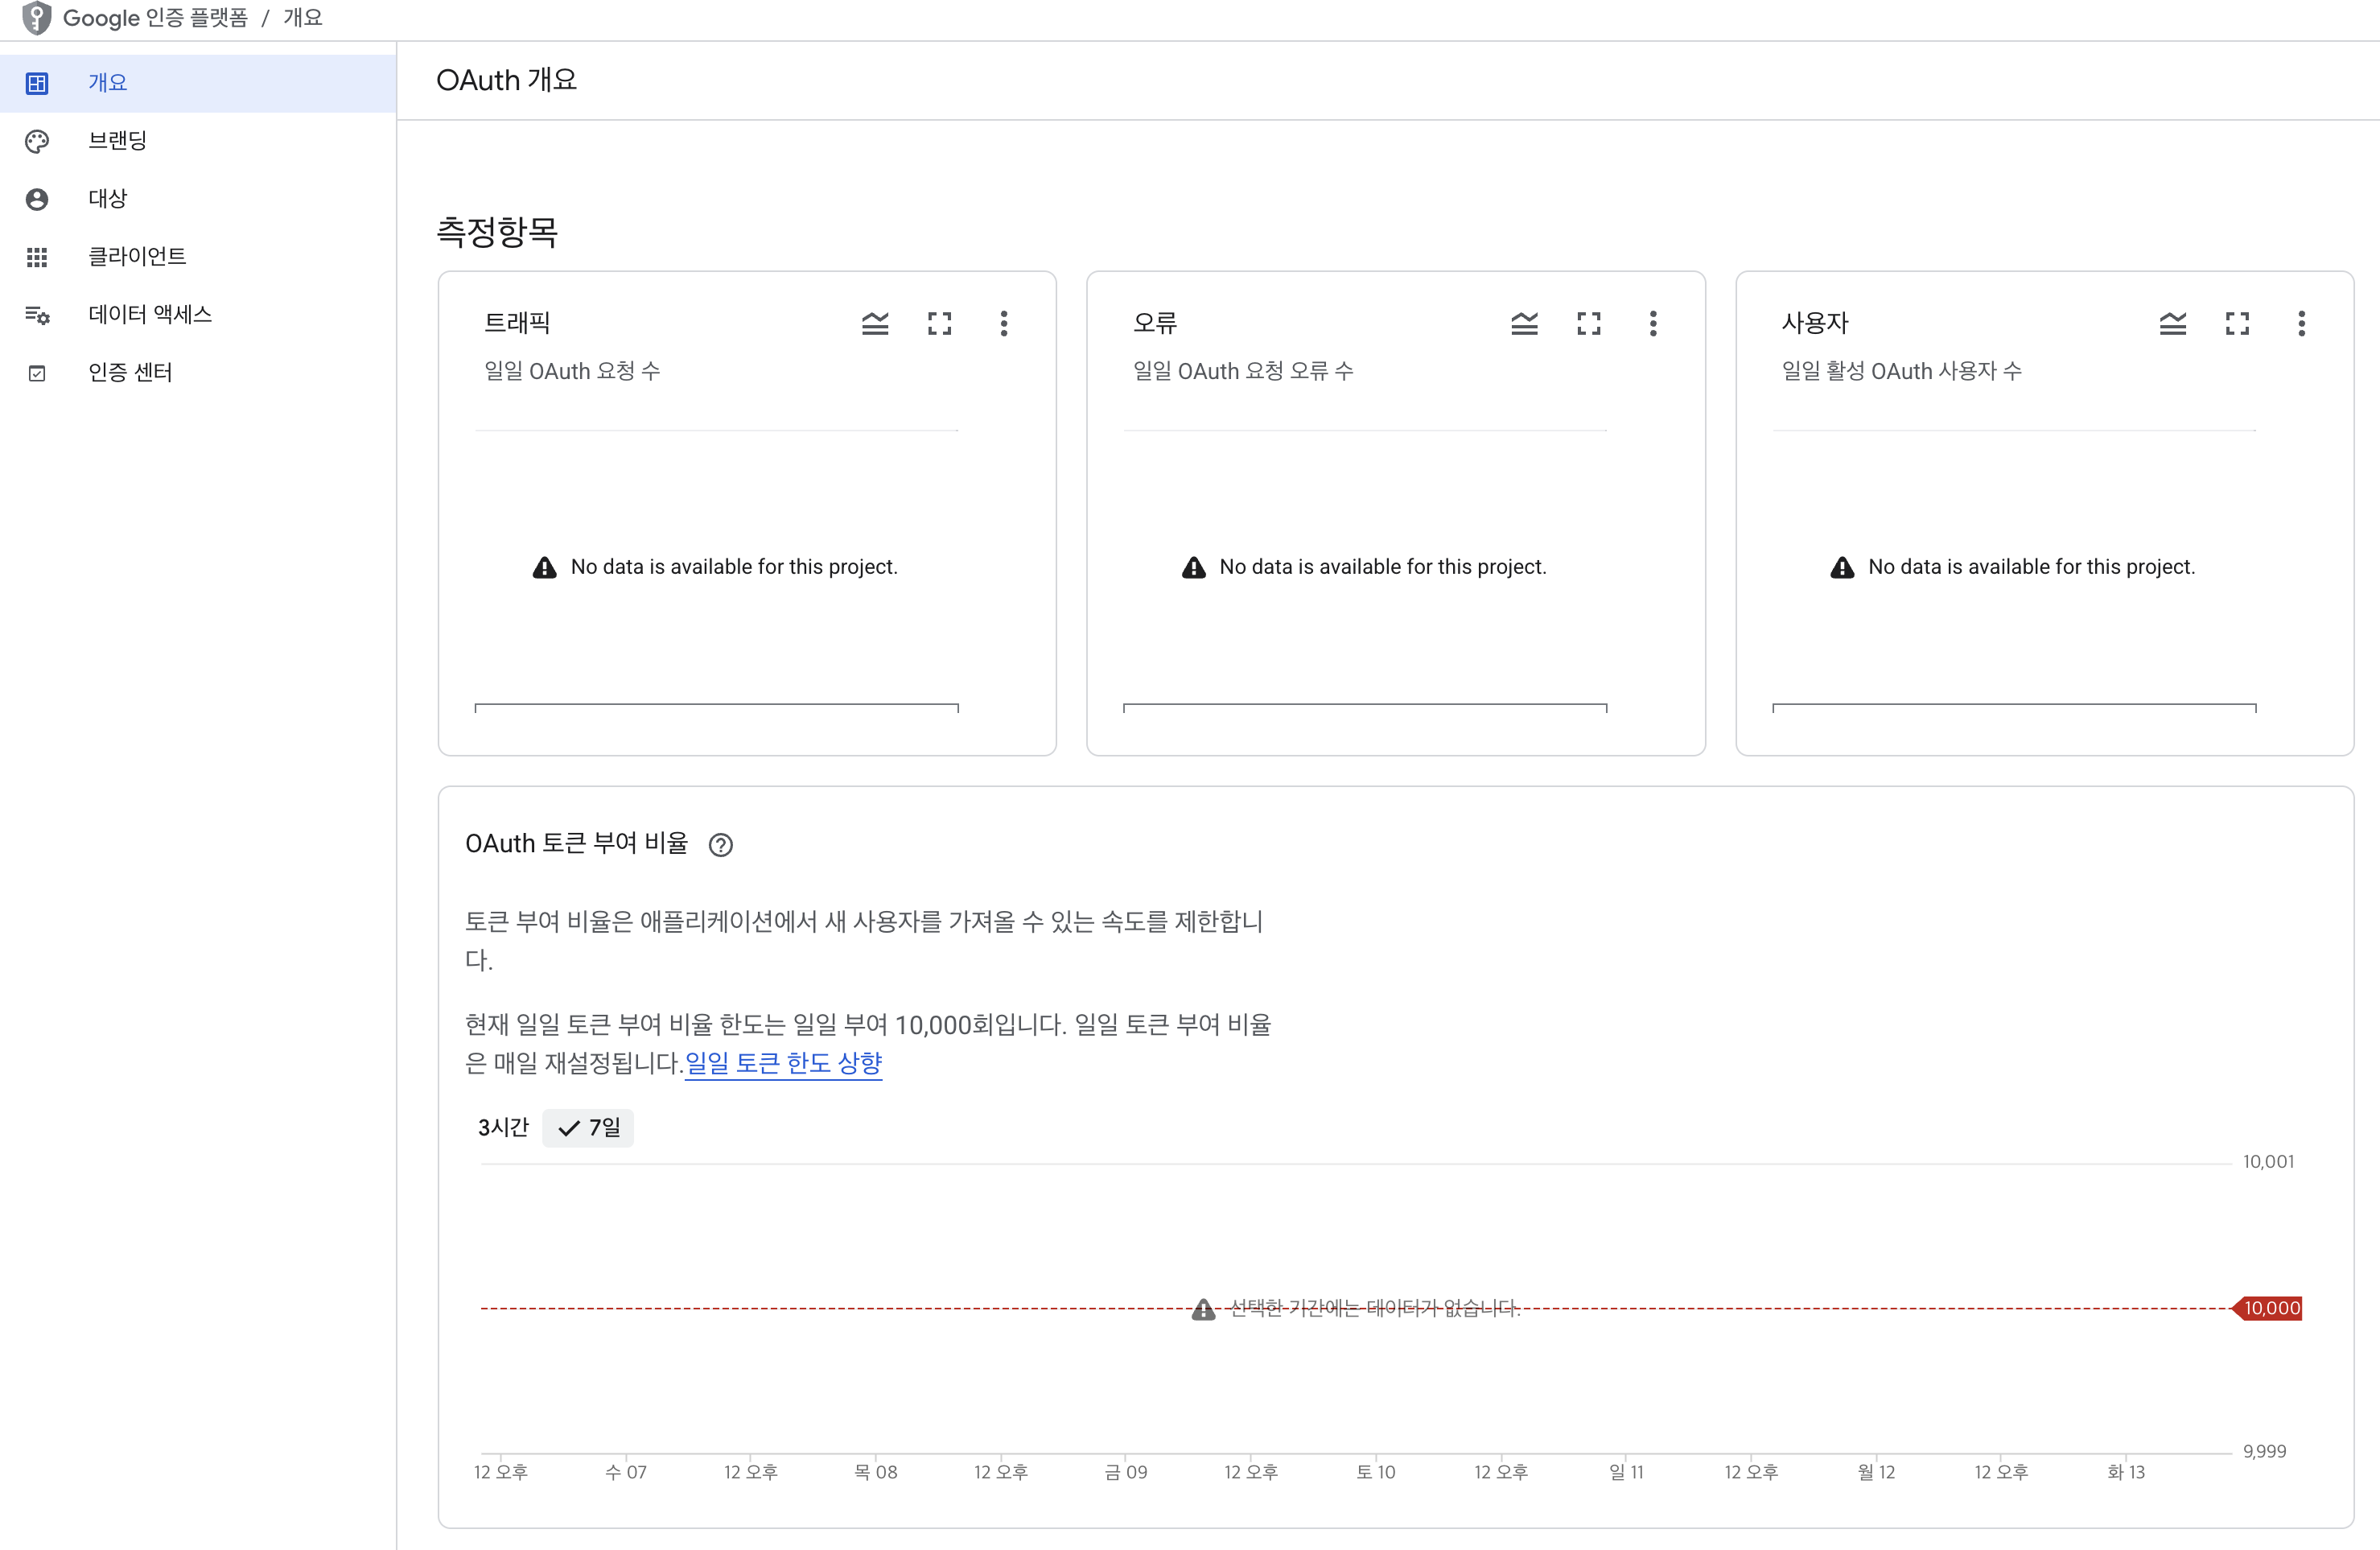Viewport: 2380px width, 1550px height.
Task: Click the 개요 dashboard icon in sidebar
Action: [37, 83]
